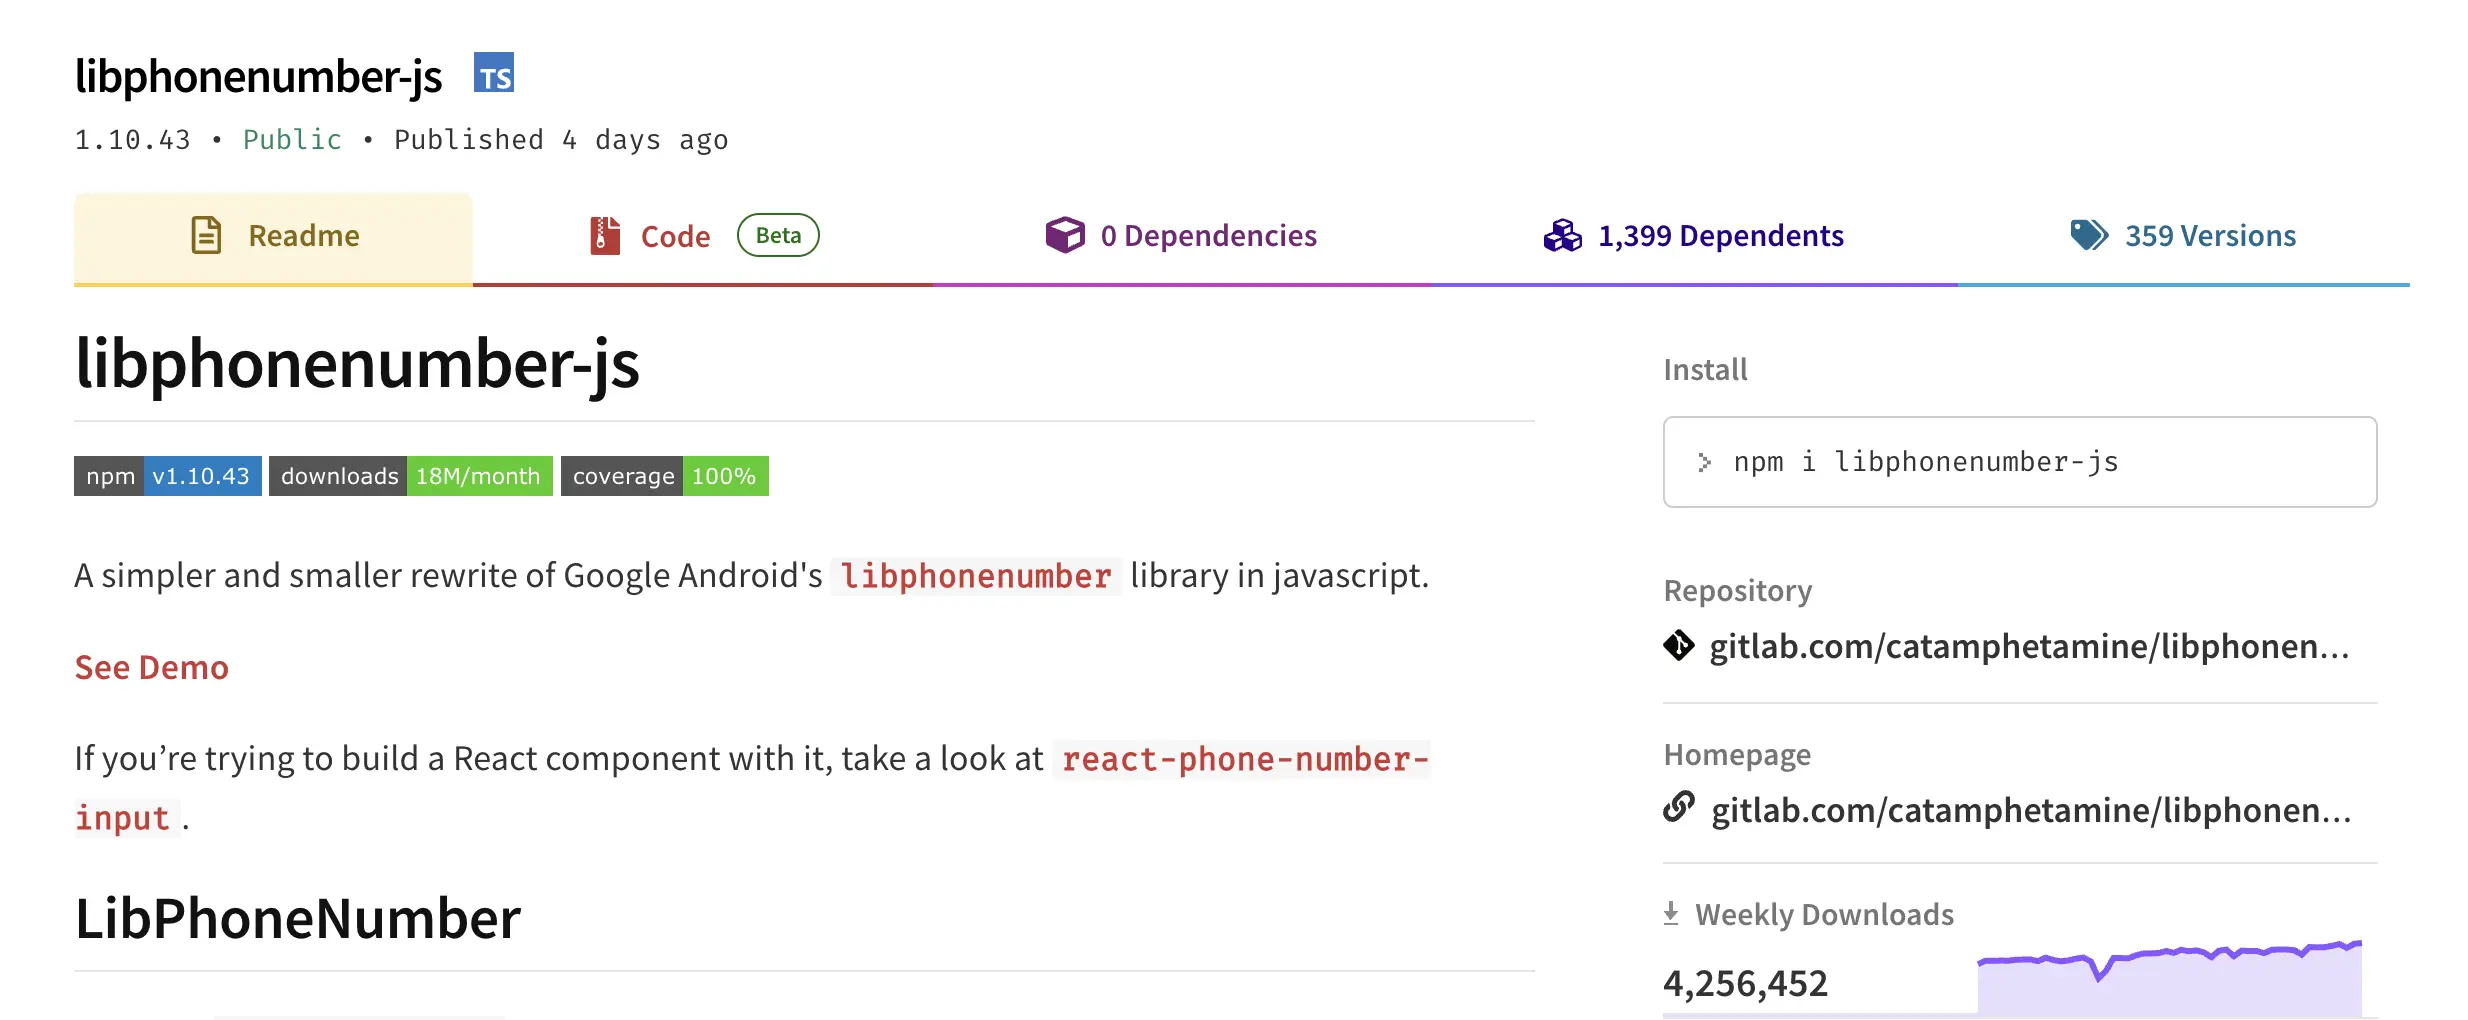2468x1020 pixels.
Task: Click the TS TypeScript badge
Action: pos(494,74)
